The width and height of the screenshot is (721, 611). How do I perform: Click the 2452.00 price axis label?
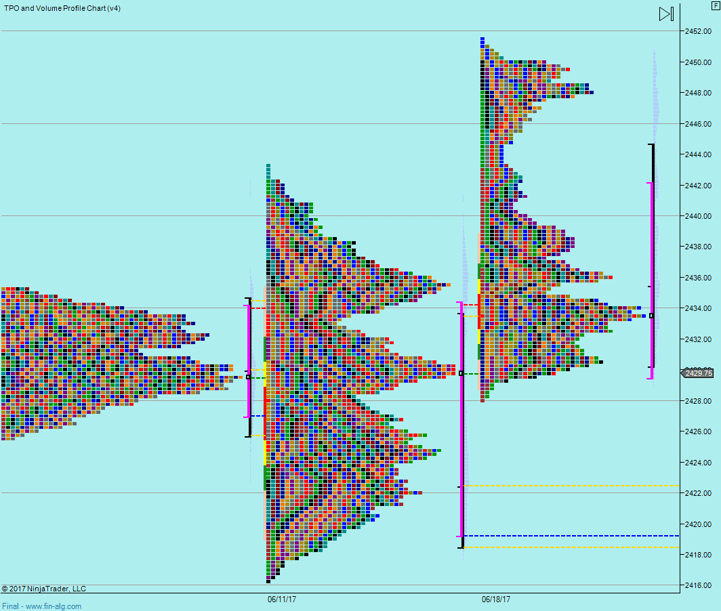[x=698, y=31]
